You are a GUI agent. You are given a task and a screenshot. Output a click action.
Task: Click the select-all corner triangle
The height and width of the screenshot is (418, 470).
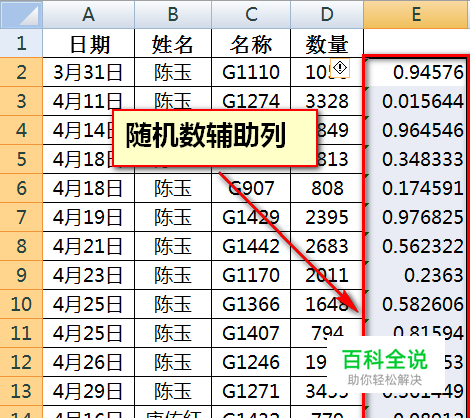21,14
